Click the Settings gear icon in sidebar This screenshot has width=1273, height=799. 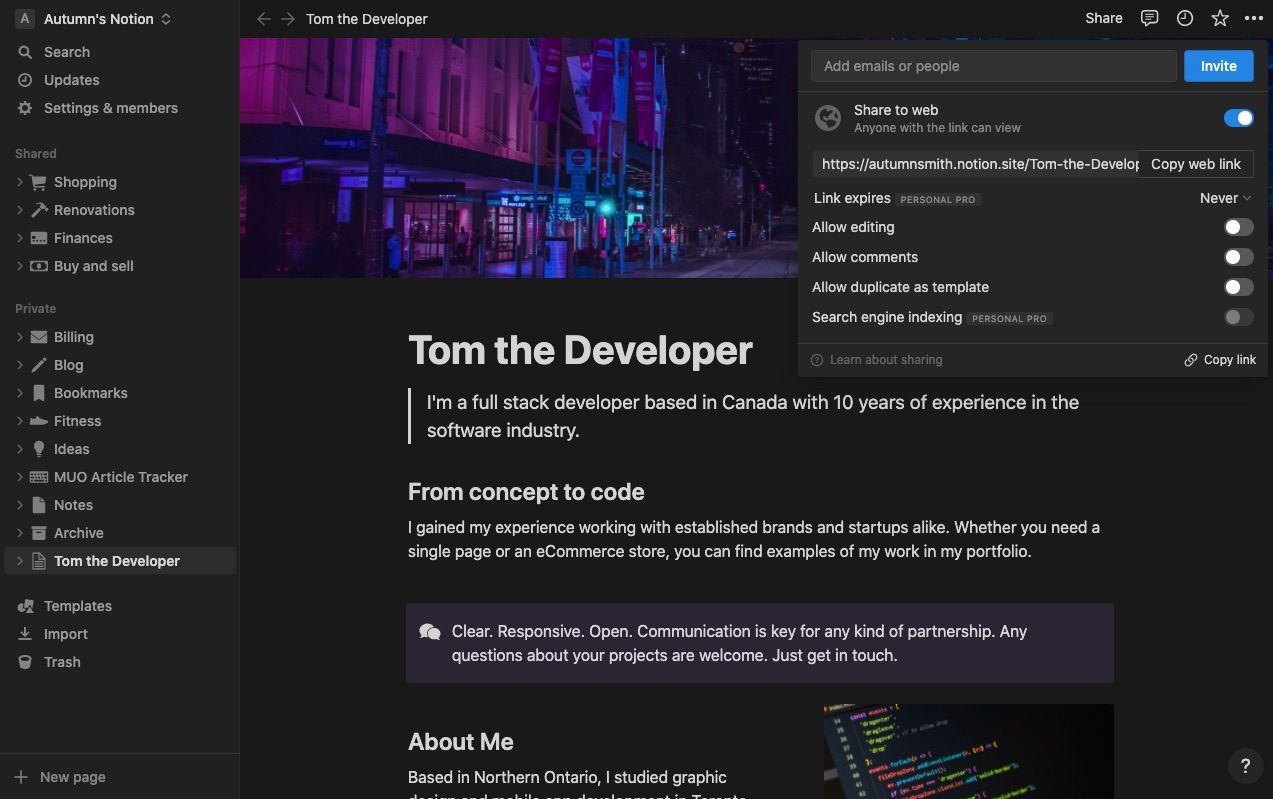[x=25, y=108]
